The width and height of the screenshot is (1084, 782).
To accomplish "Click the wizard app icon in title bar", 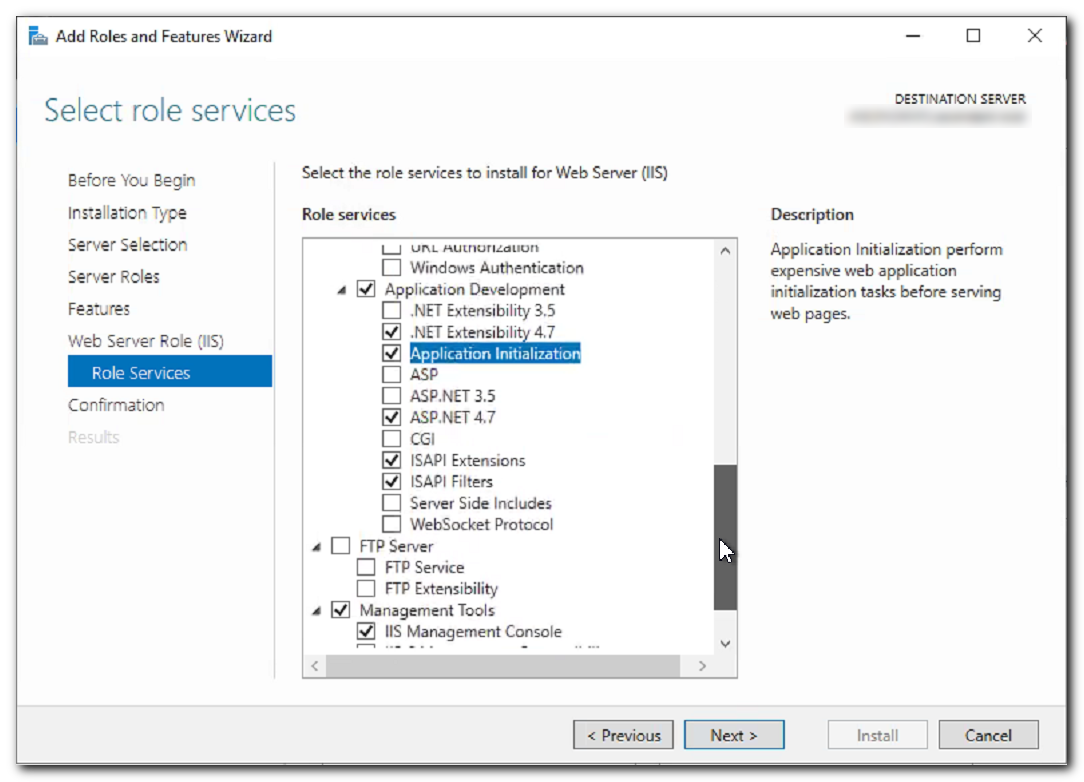I will pyautogui.click(x=38, y=36).
